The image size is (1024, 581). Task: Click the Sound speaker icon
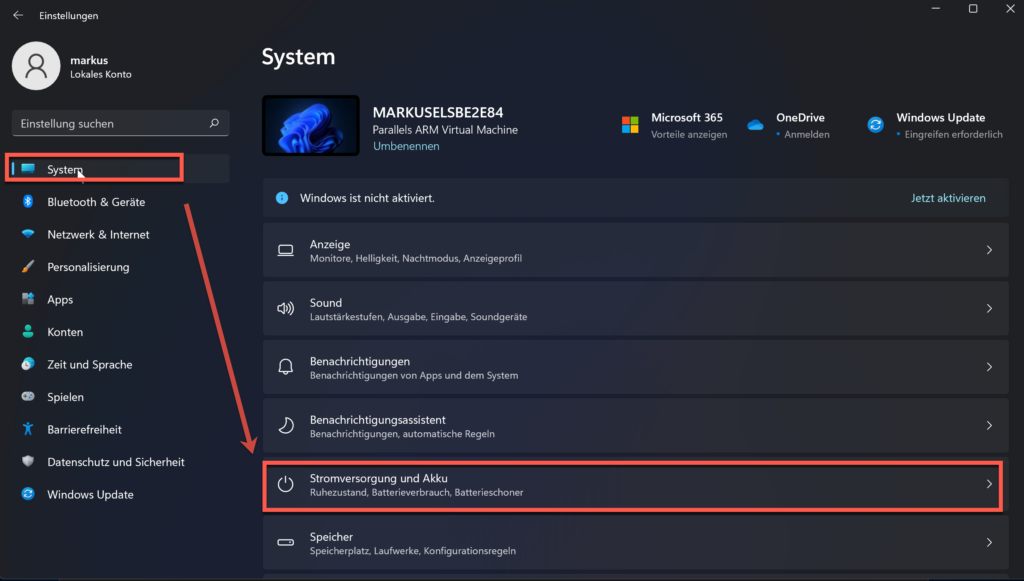(285, 309)
